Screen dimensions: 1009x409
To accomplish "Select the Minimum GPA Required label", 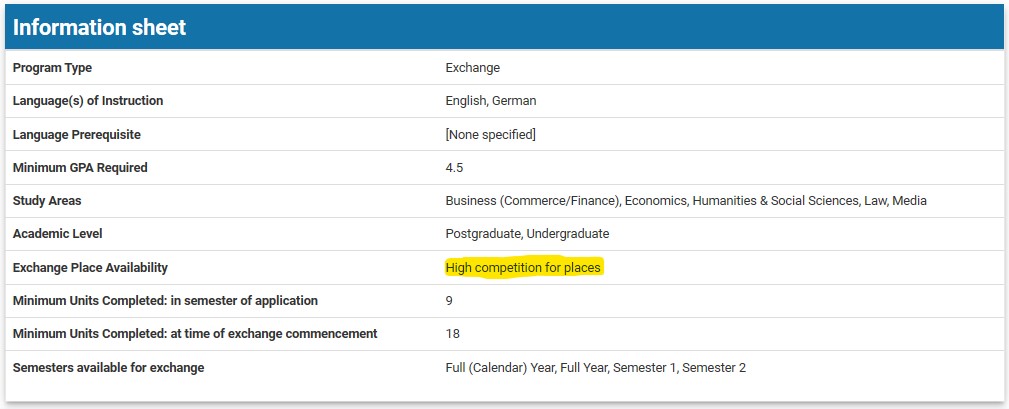I will (x=80, y=168).
